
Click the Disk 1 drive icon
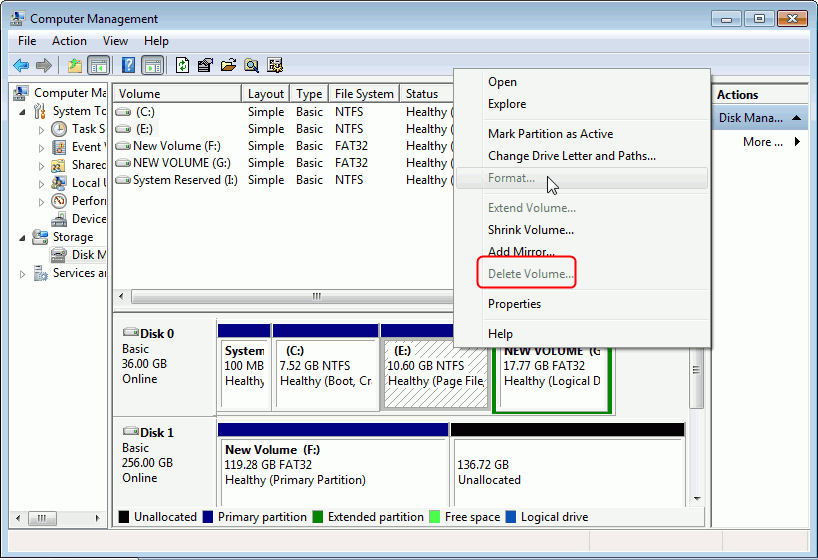tap(130, 431)
